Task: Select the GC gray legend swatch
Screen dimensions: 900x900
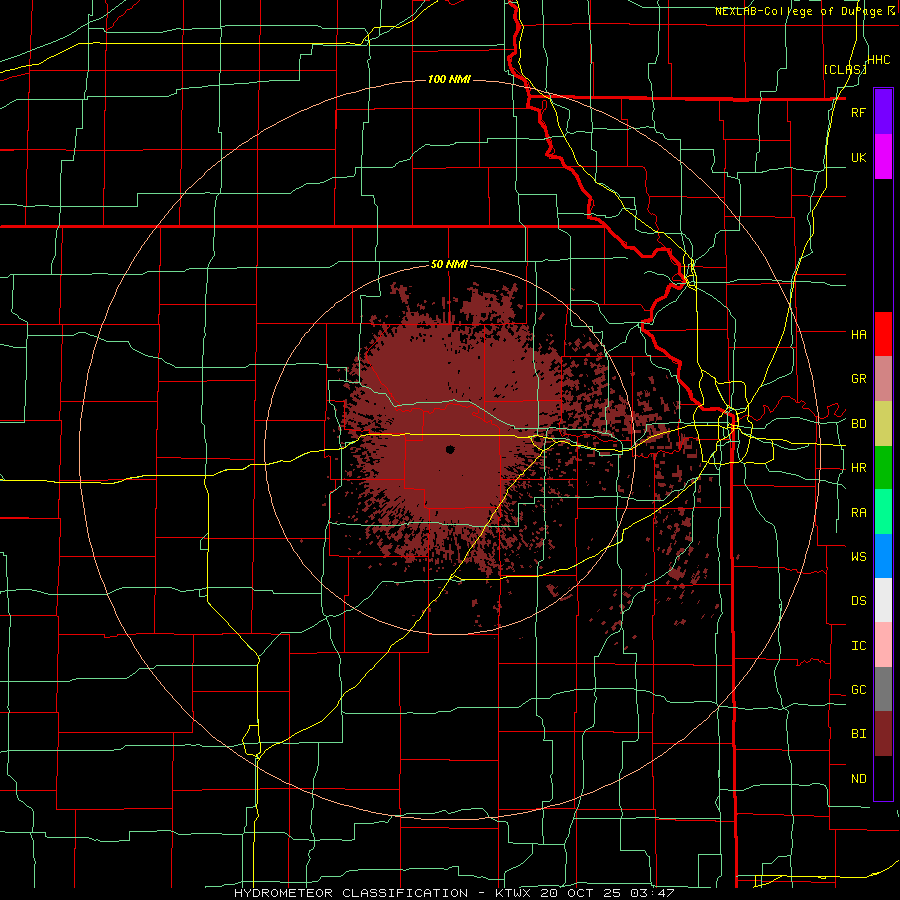Action: [x=883, y=689]
